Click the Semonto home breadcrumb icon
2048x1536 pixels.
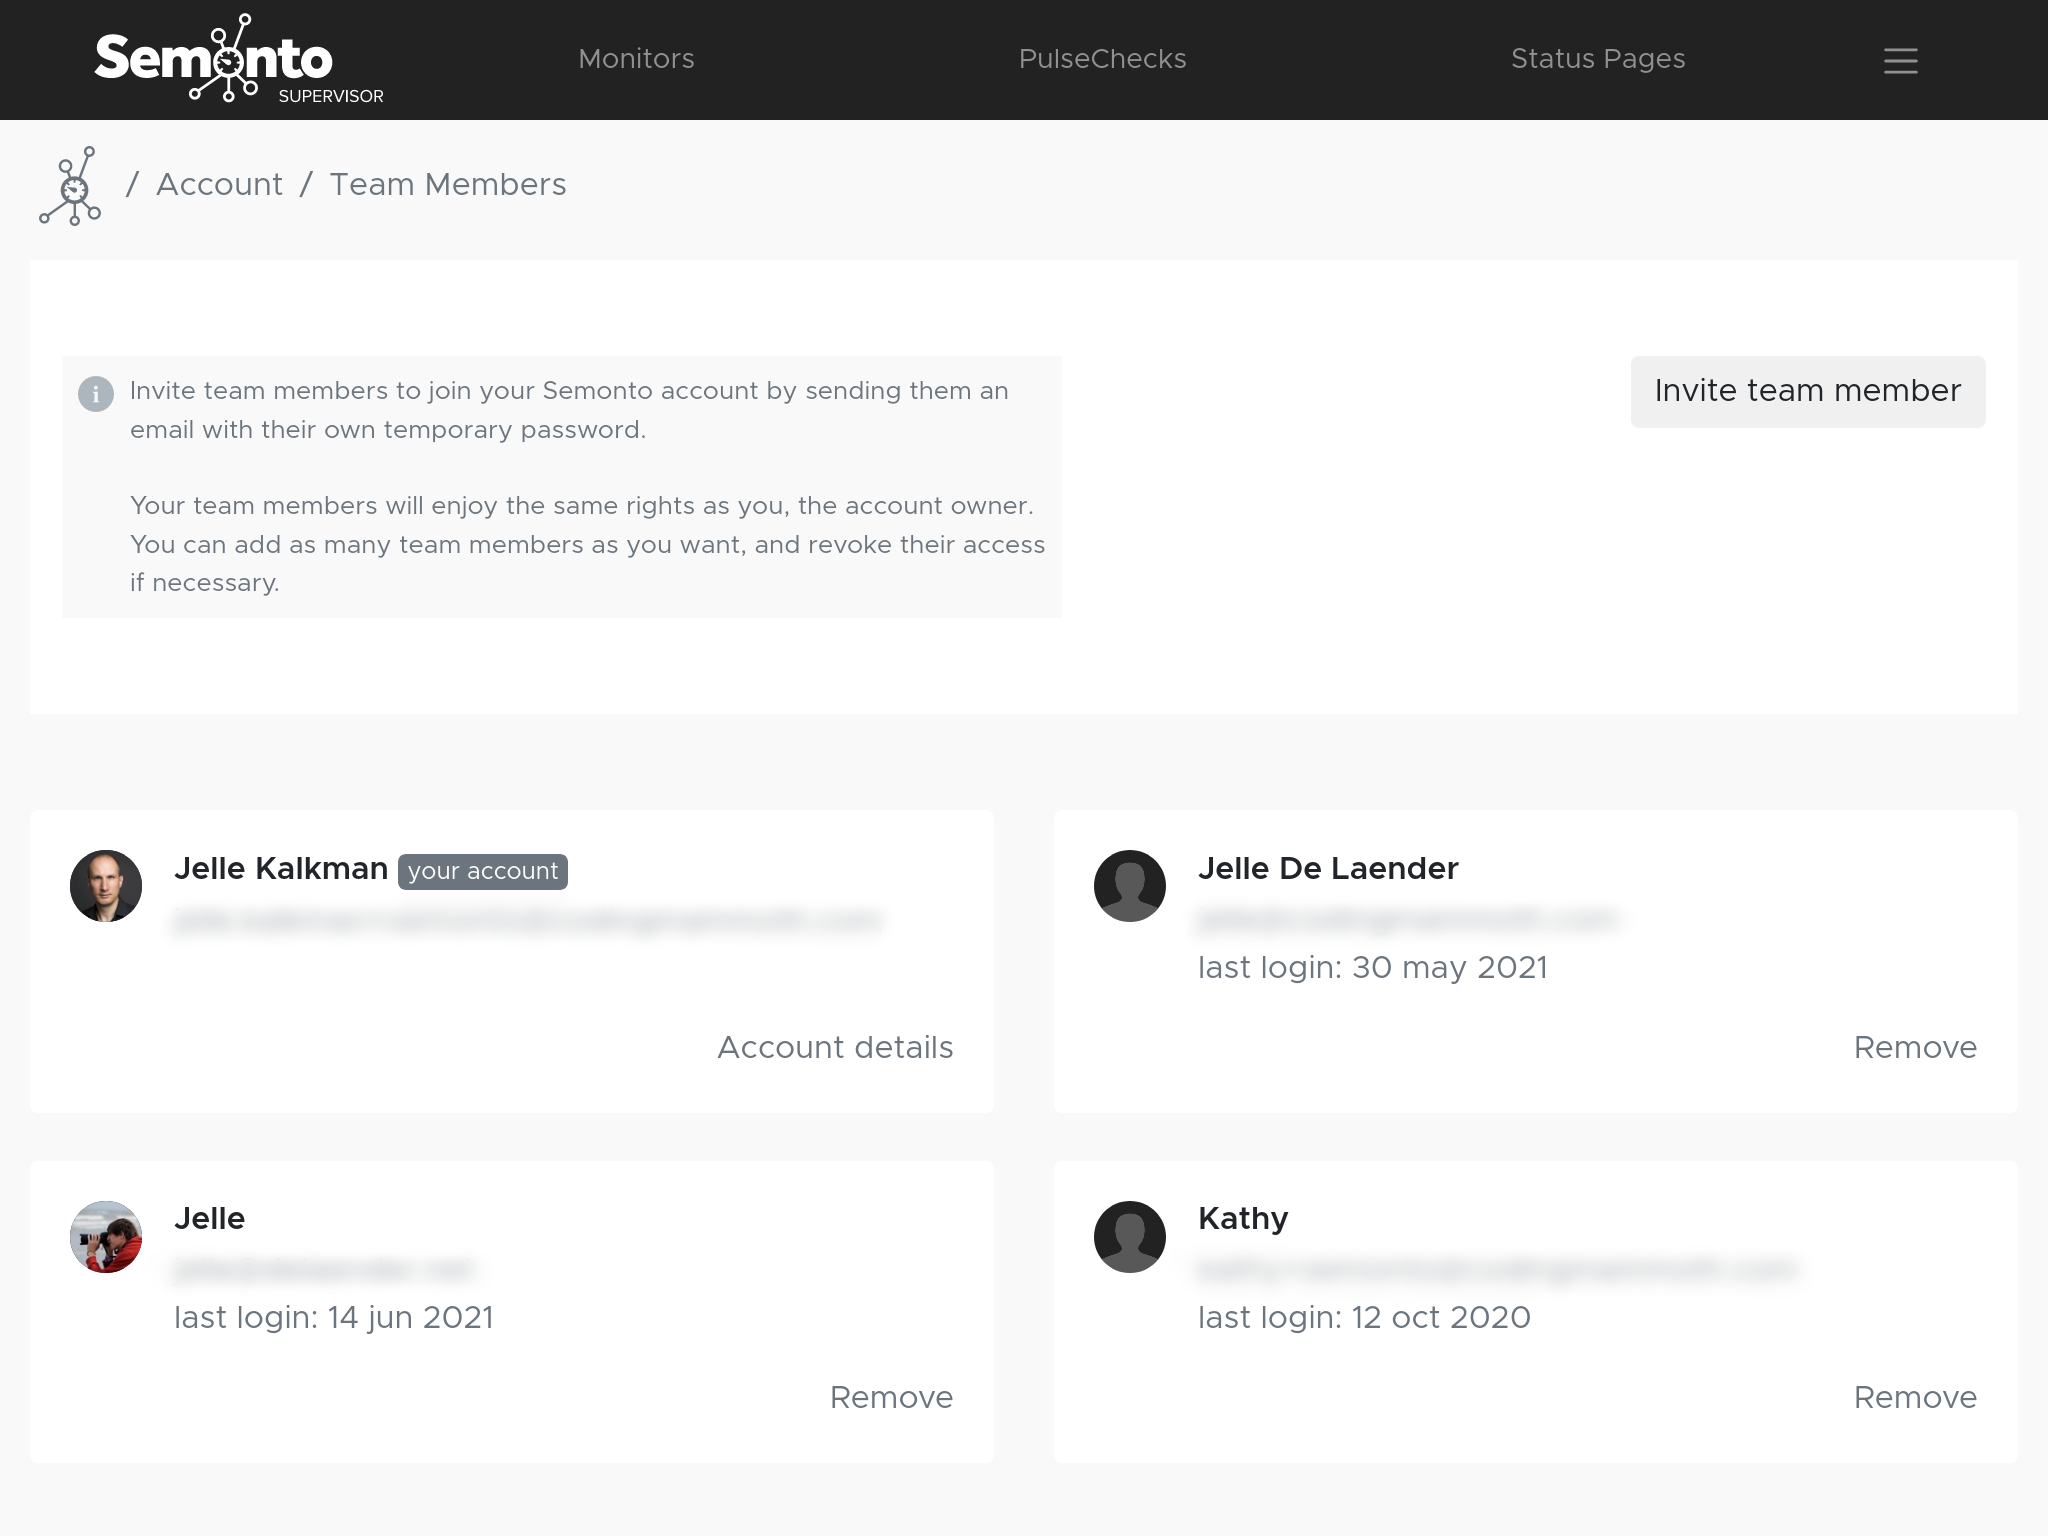(70, 186)
